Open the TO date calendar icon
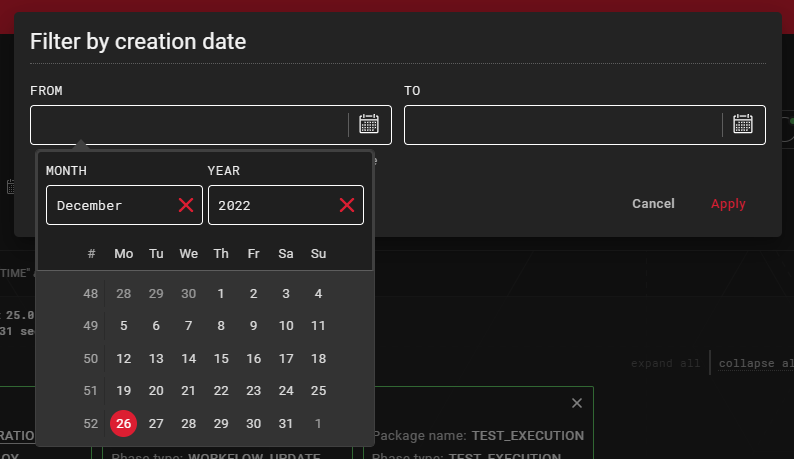The image size is (794, 459). pos(742,124)
